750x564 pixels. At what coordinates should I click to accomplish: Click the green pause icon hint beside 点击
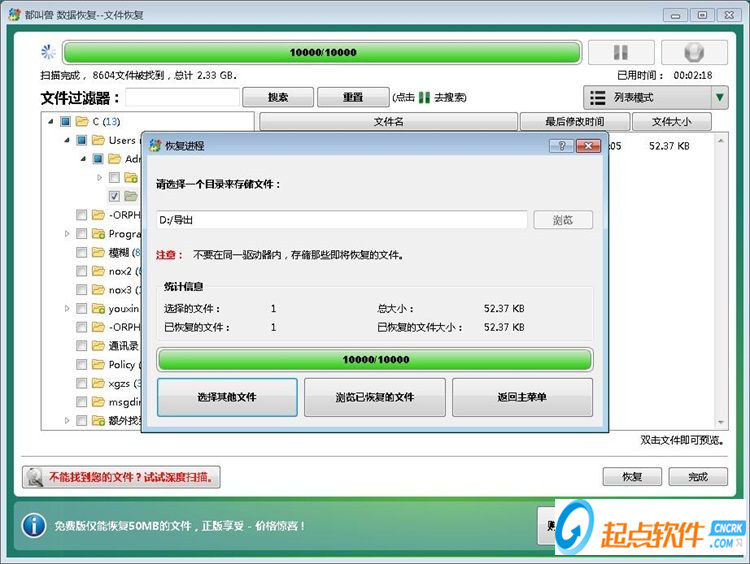pyautogui.click(x=424, y=98)
